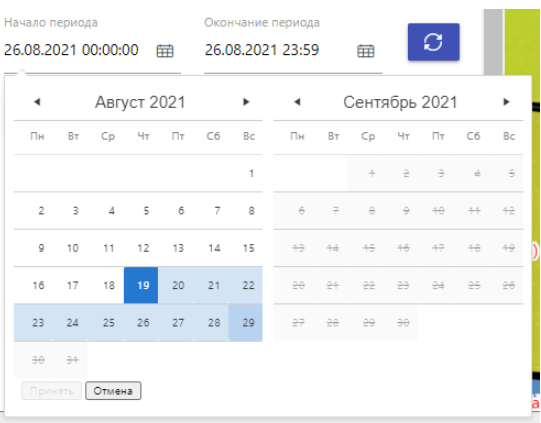This screenshot has height=423, width=541.
Task: Go to month before Август 2021
Action: tap(37, 102)
